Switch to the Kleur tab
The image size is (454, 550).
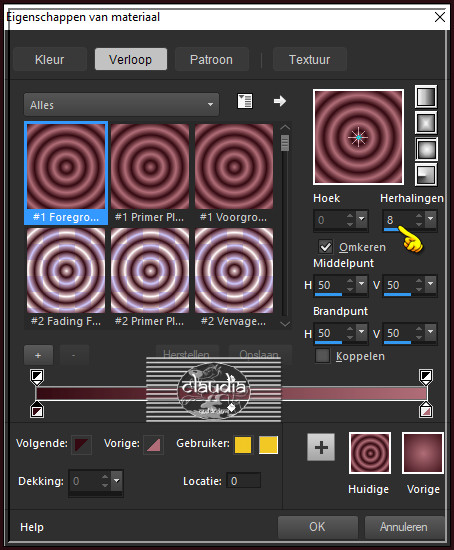(49, 59)
